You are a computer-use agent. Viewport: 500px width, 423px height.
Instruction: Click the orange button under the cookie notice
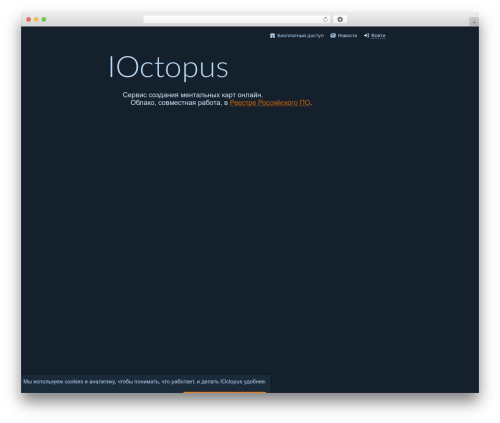pos(225,392)
